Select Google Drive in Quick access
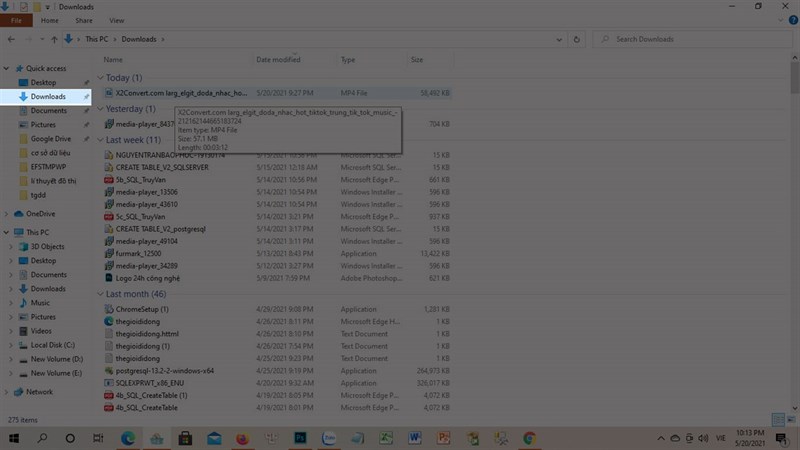800x450 pixels. 50,139
